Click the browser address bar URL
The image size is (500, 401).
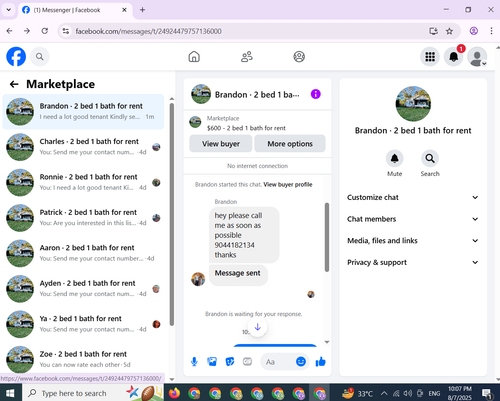point(148,31)
